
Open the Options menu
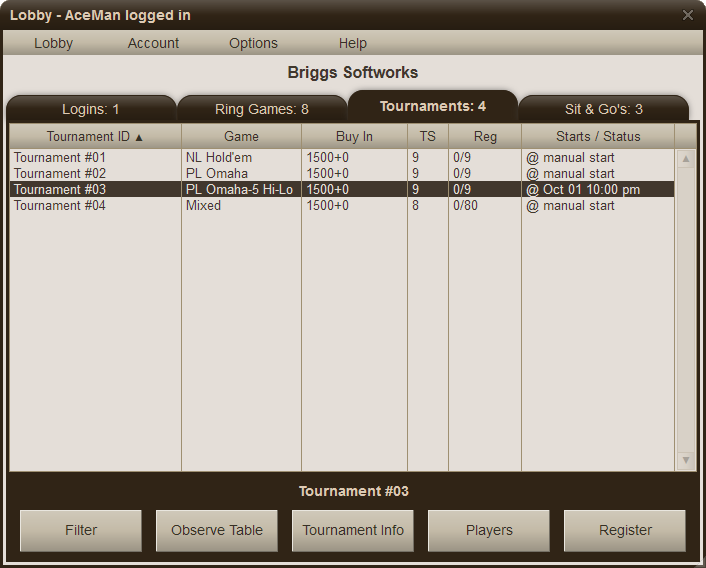point(253,43)
